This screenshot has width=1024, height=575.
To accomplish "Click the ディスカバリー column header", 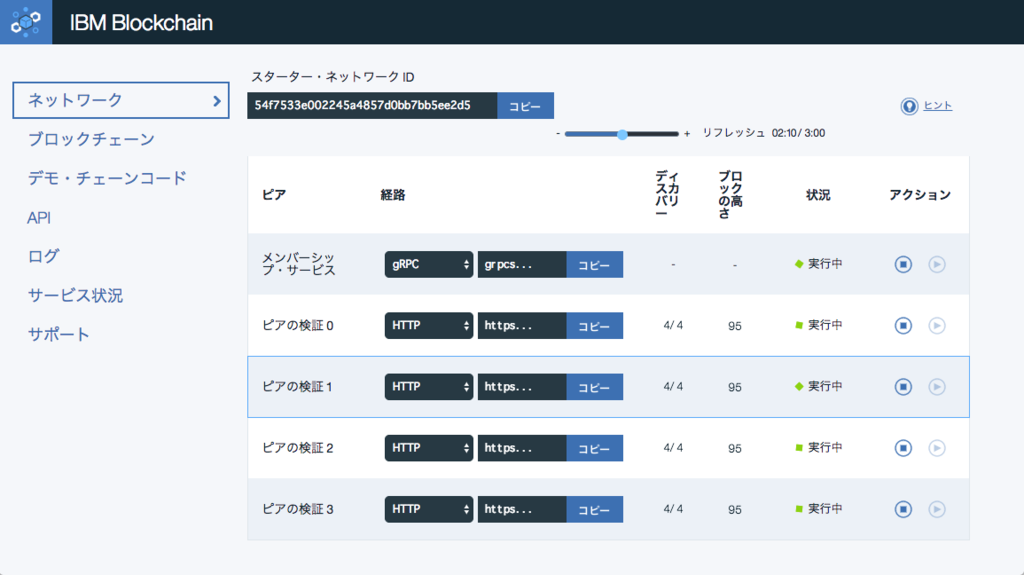I will coord(667,195).
